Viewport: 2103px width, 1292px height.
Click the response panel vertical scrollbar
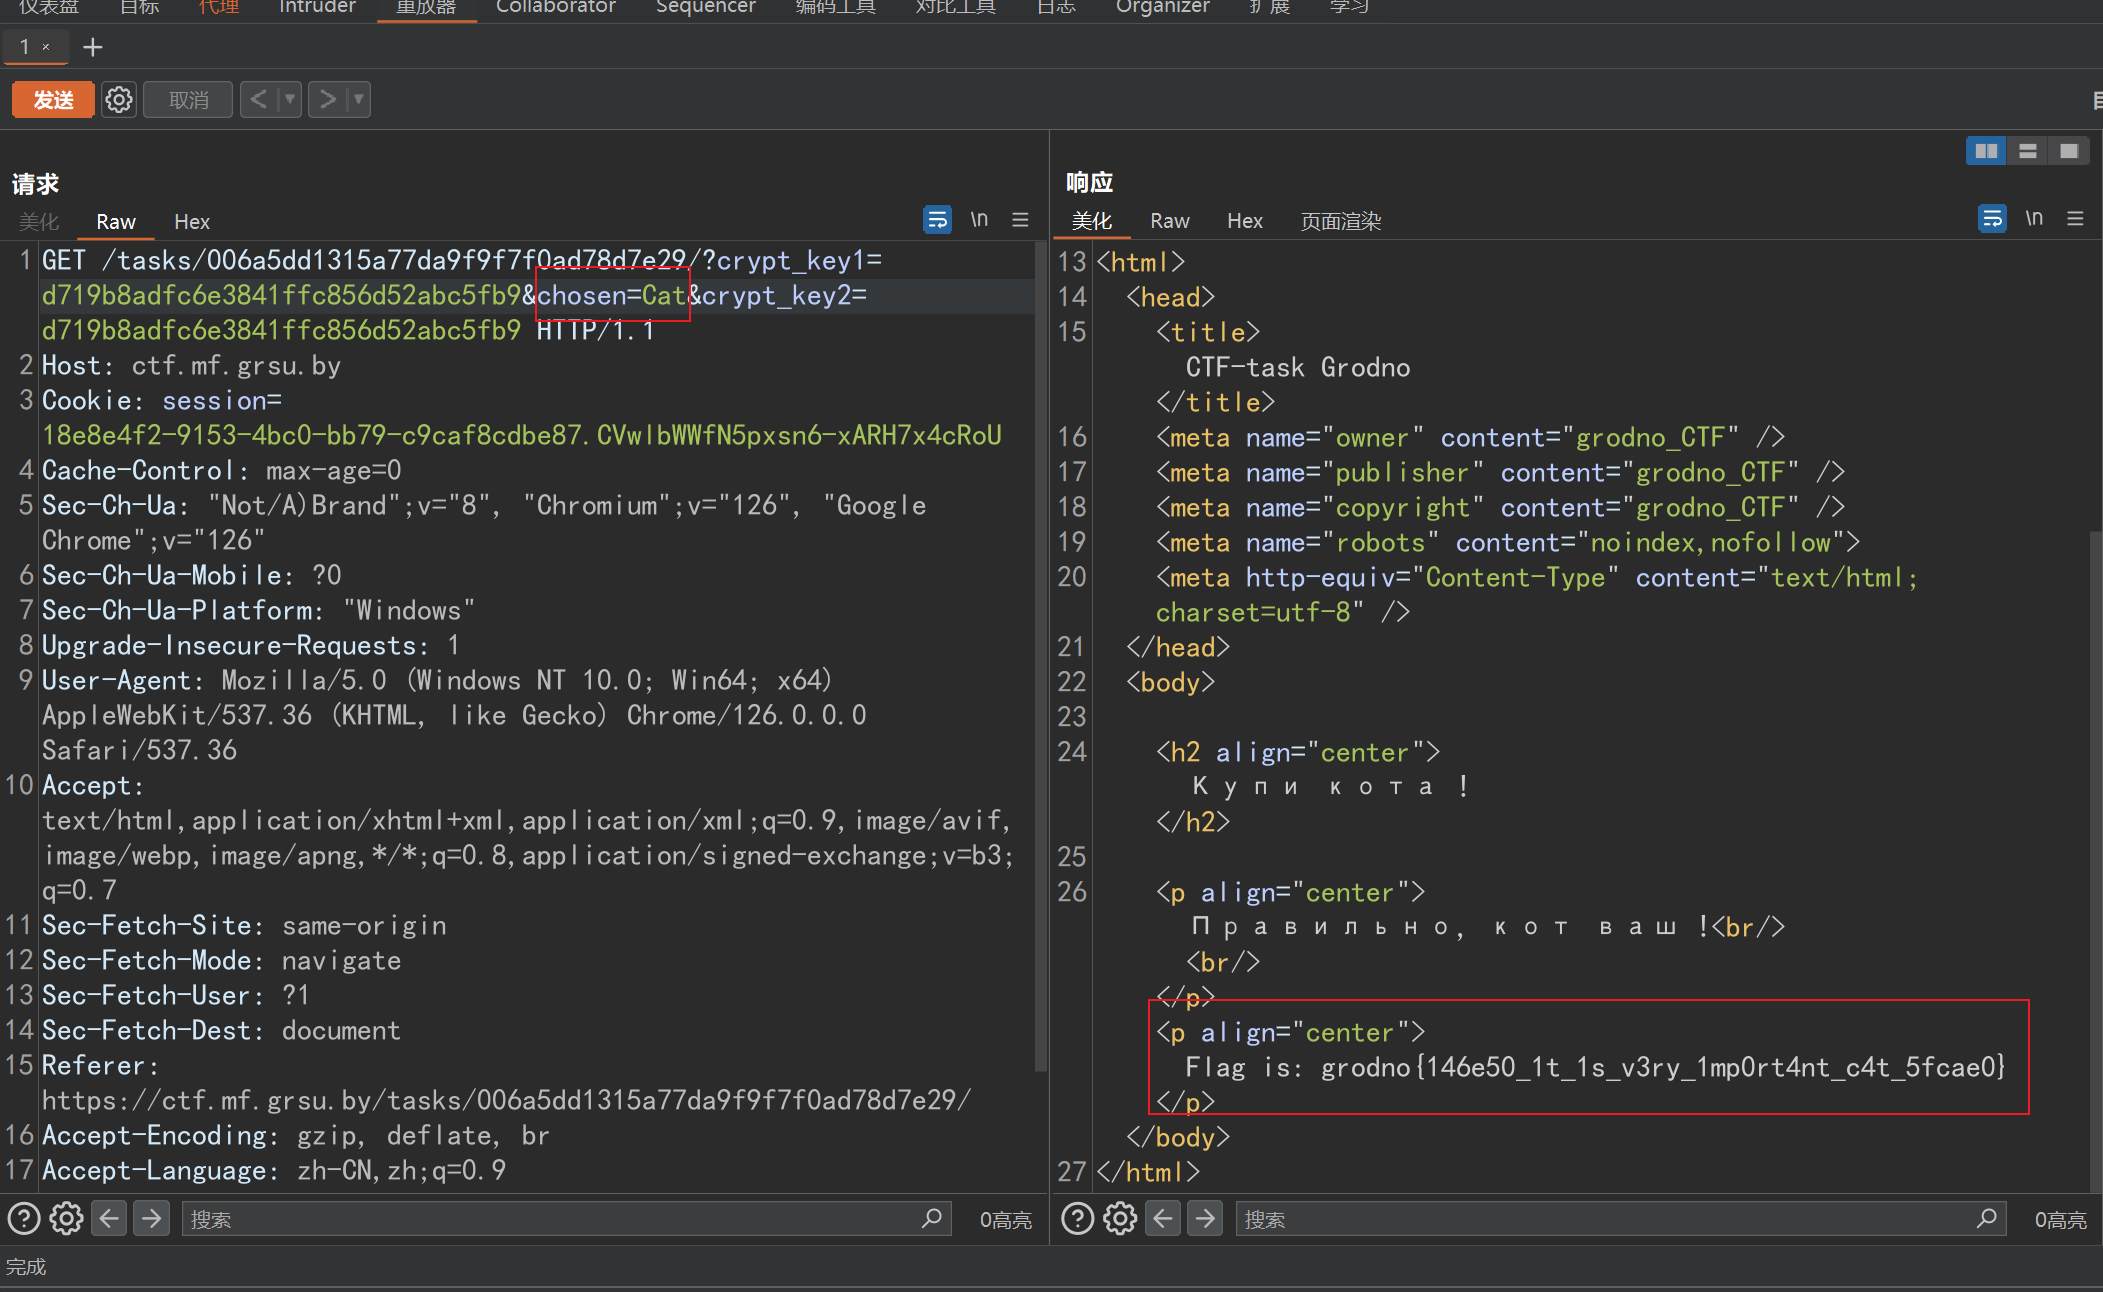(2095, 860)
